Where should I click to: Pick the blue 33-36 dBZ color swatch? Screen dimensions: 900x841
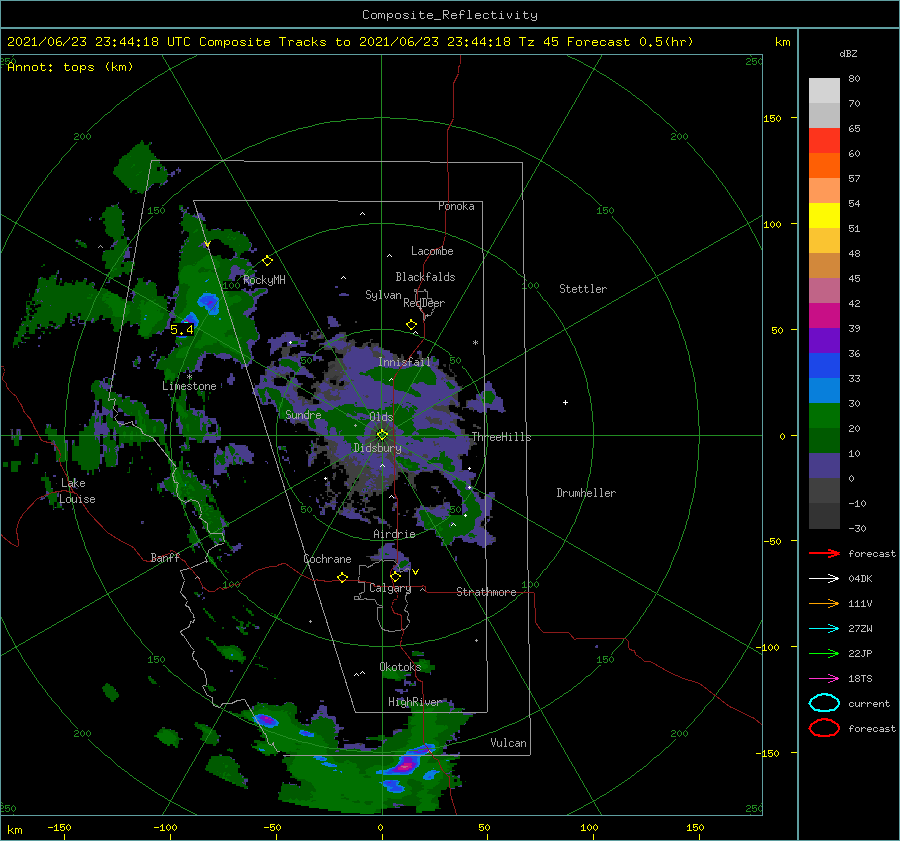tap(824, 366)
